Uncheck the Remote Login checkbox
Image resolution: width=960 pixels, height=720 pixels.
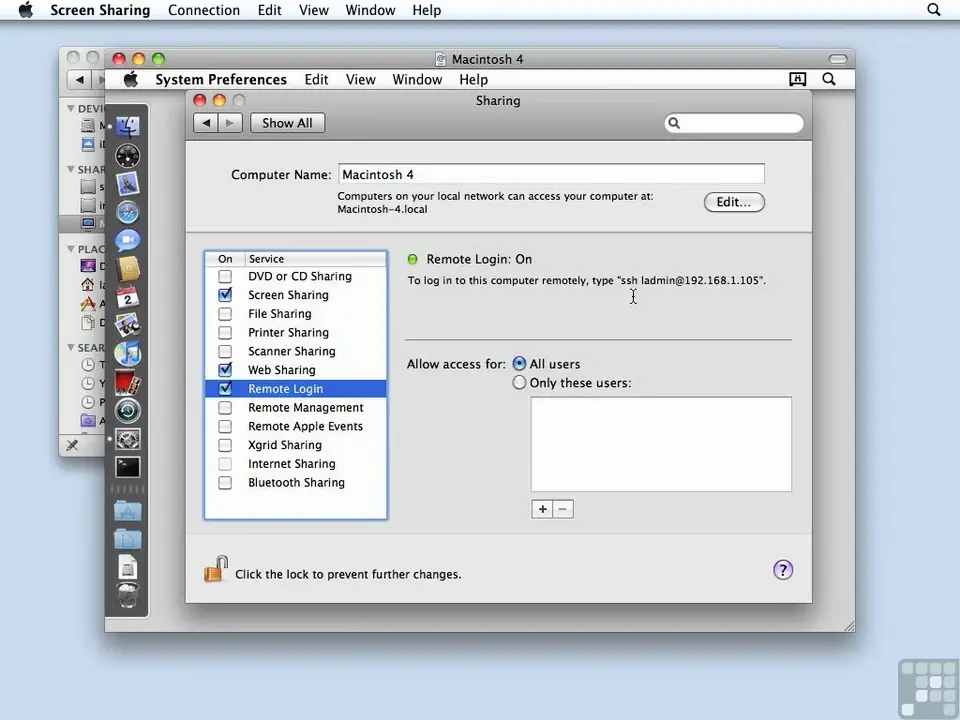coord(225,389)
